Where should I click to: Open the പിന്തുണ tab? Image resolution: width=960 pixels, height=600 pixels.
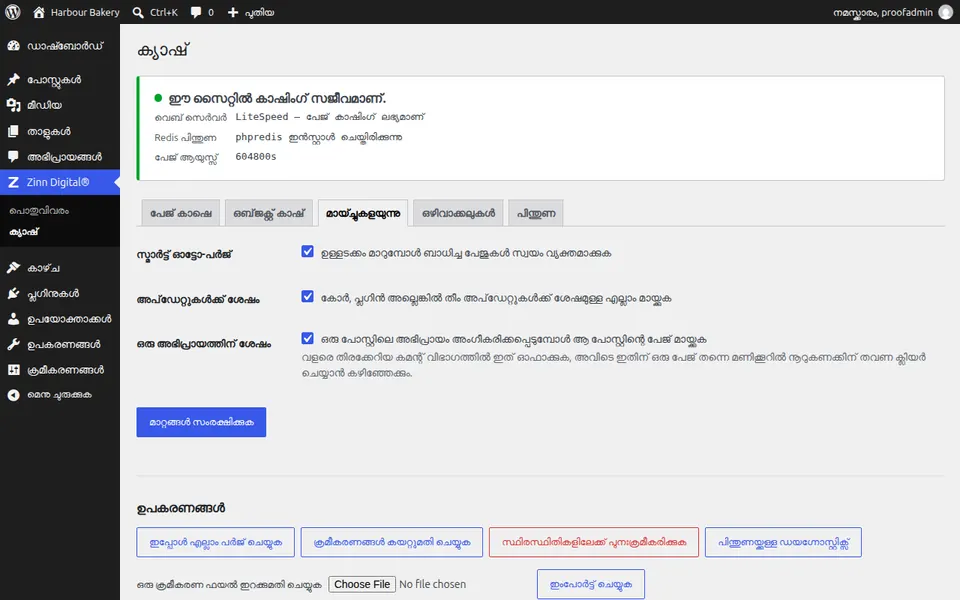pyautogui.click(x=536, y=213)
